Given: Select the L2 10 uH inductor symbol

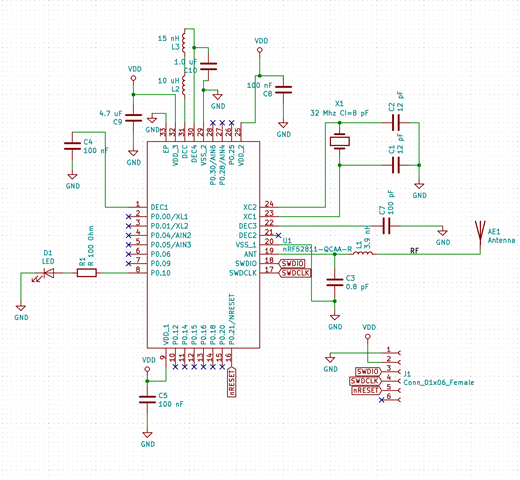Looking at the screenshot, I should point(184,85).
